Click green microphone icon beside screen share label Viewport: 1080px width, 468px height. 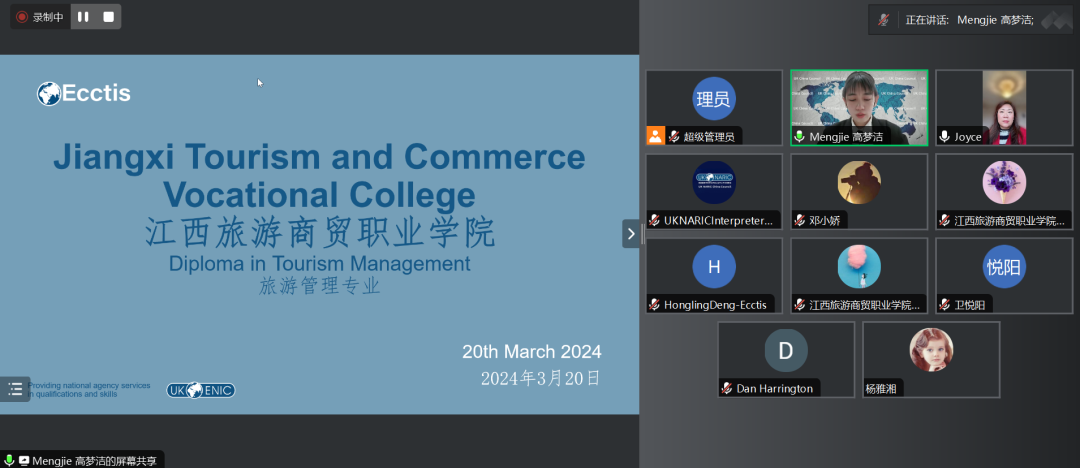[9, 460]
